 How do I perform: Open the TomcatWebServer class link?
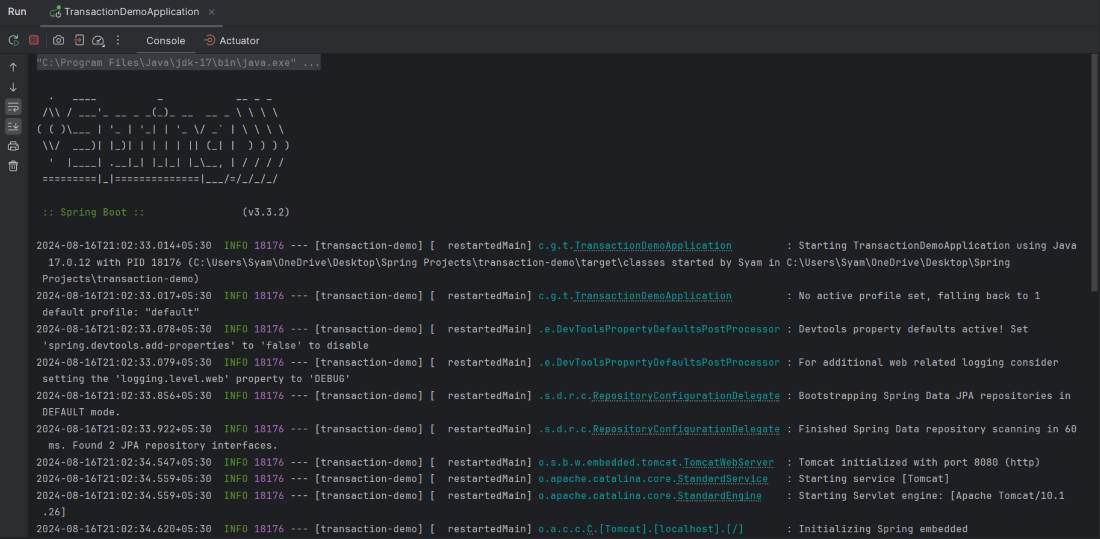point(728,462)
